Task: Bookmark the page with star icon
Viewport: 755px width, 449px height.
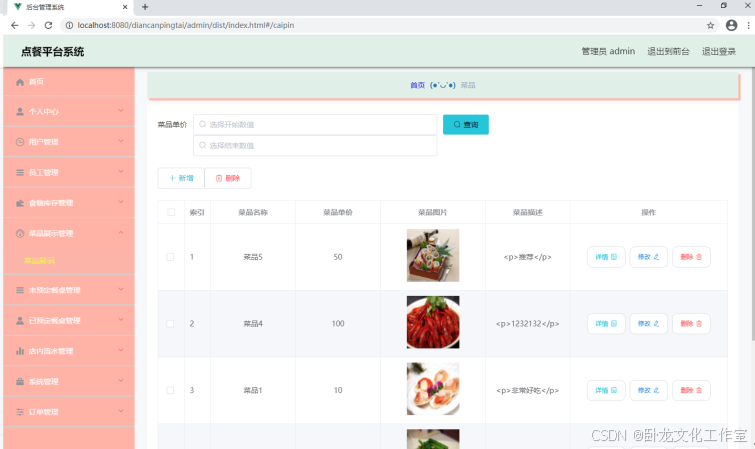Action: (710, 26)
